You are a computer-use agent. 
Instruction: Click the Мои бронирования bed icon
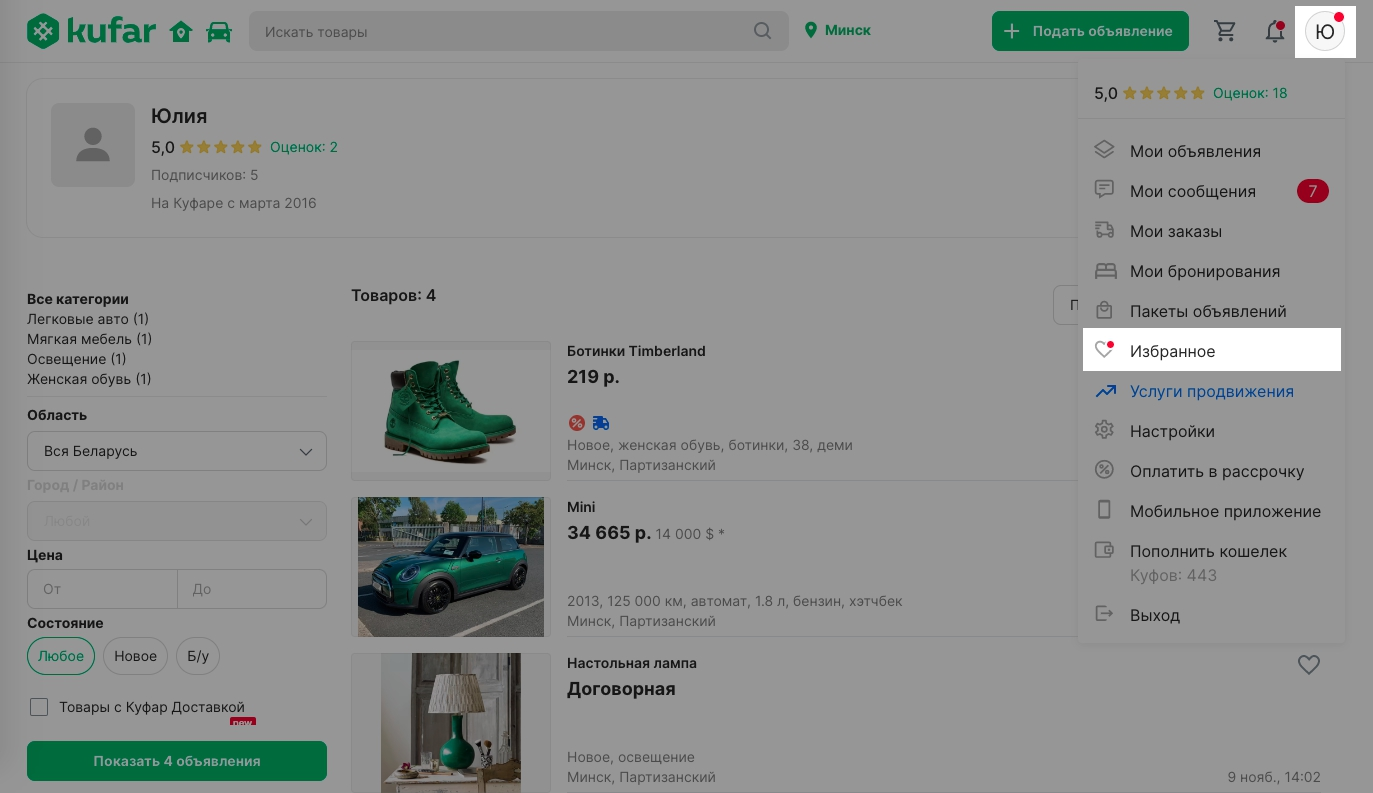(1104, 270)
